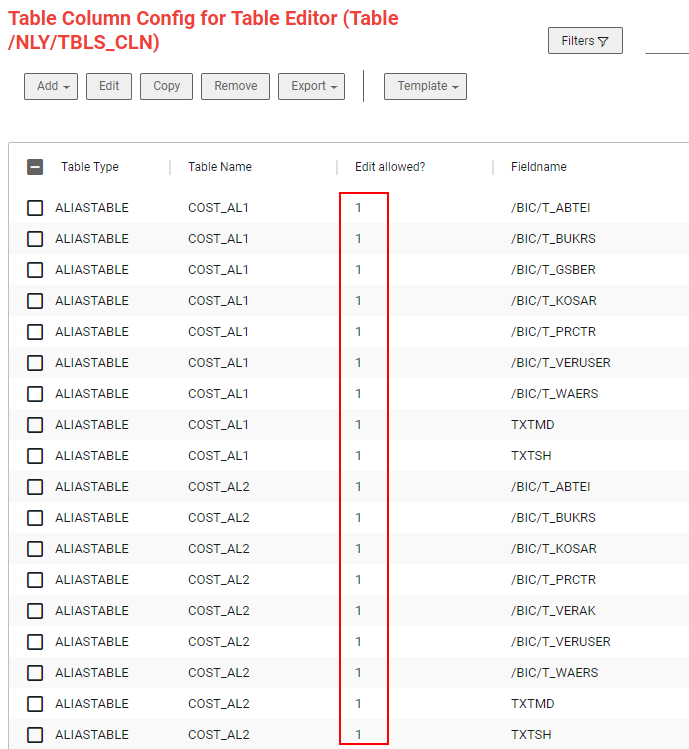Select COST_AL2 /BIC/T_KOSAR fieldname cell
This screenshot has width=689, height=749.
tap(554, 549)
